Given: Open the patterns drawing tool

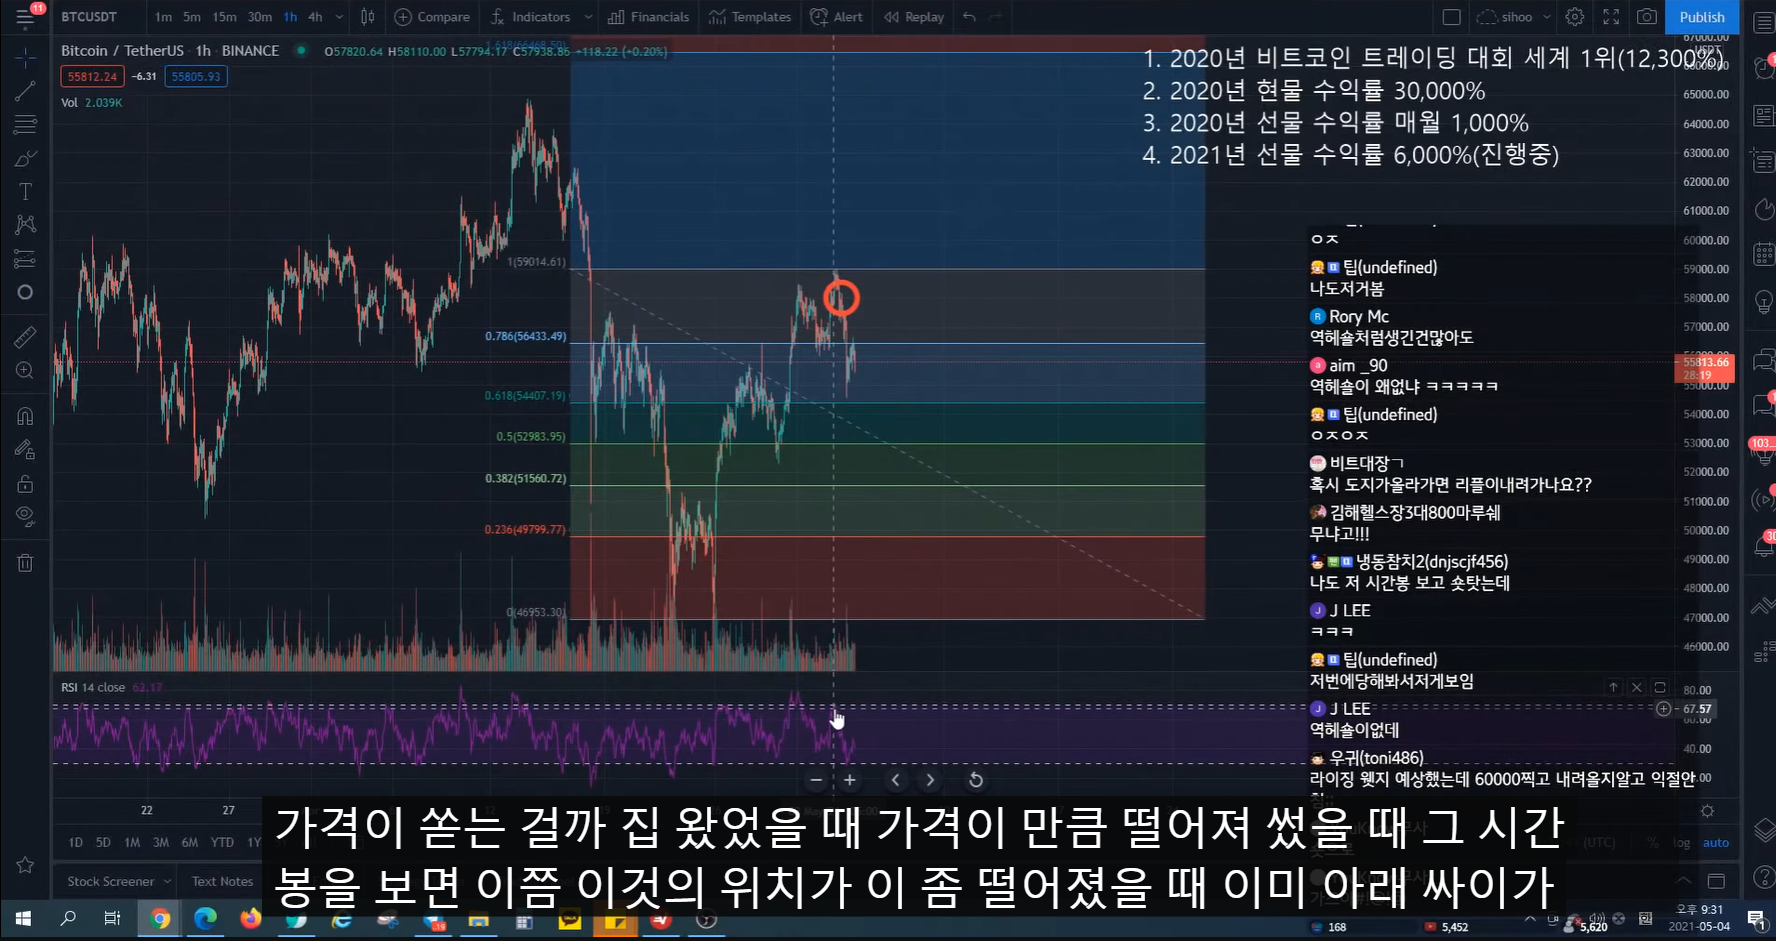Looking at the screenshot, I should pyautogui.click(x=25, y=225).
